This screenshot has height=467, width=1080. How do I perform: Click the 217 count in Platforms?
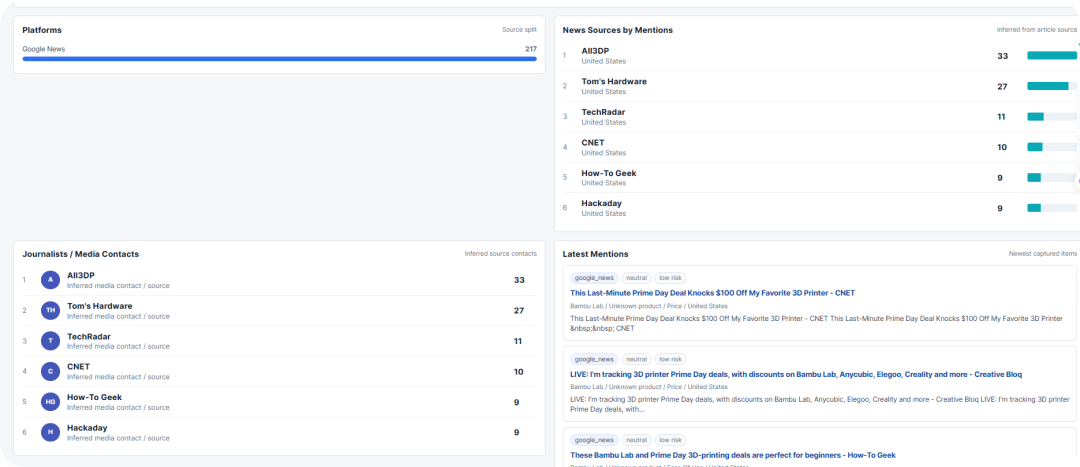(x=530, y=49)
